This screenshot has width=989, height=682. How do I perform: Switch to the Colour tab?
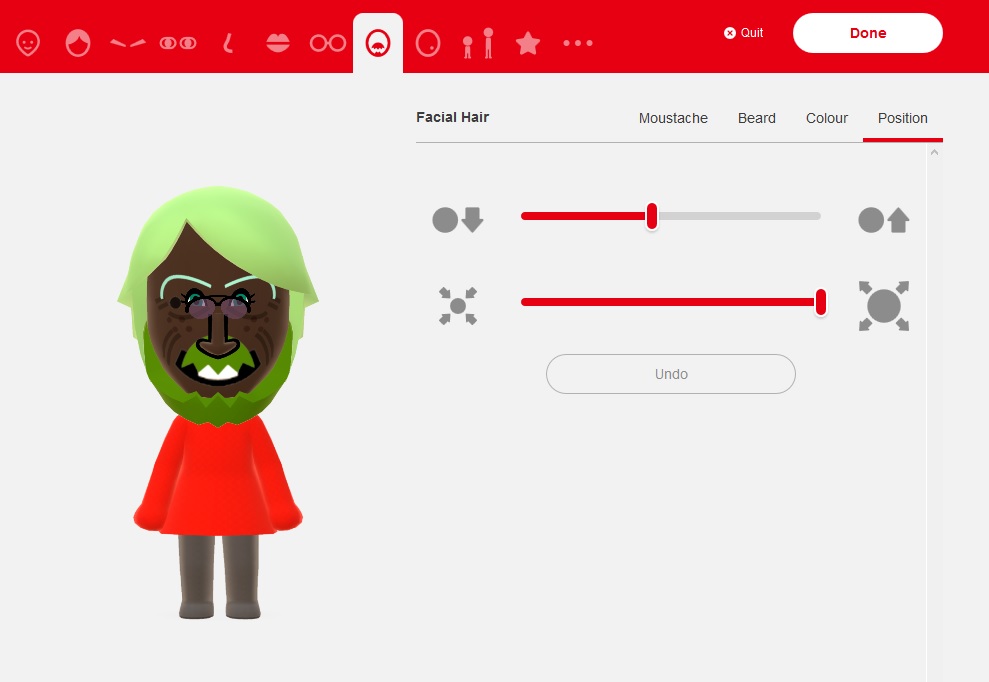pos(827,118)
